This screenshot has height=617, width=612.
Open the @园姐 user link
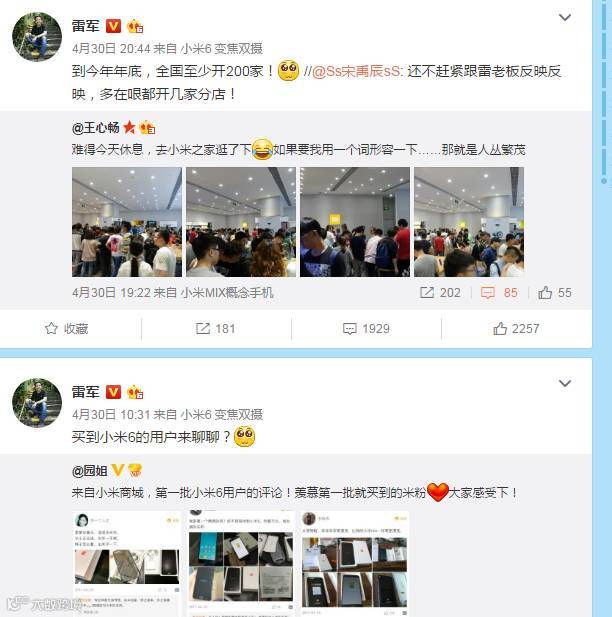(90, 470)
